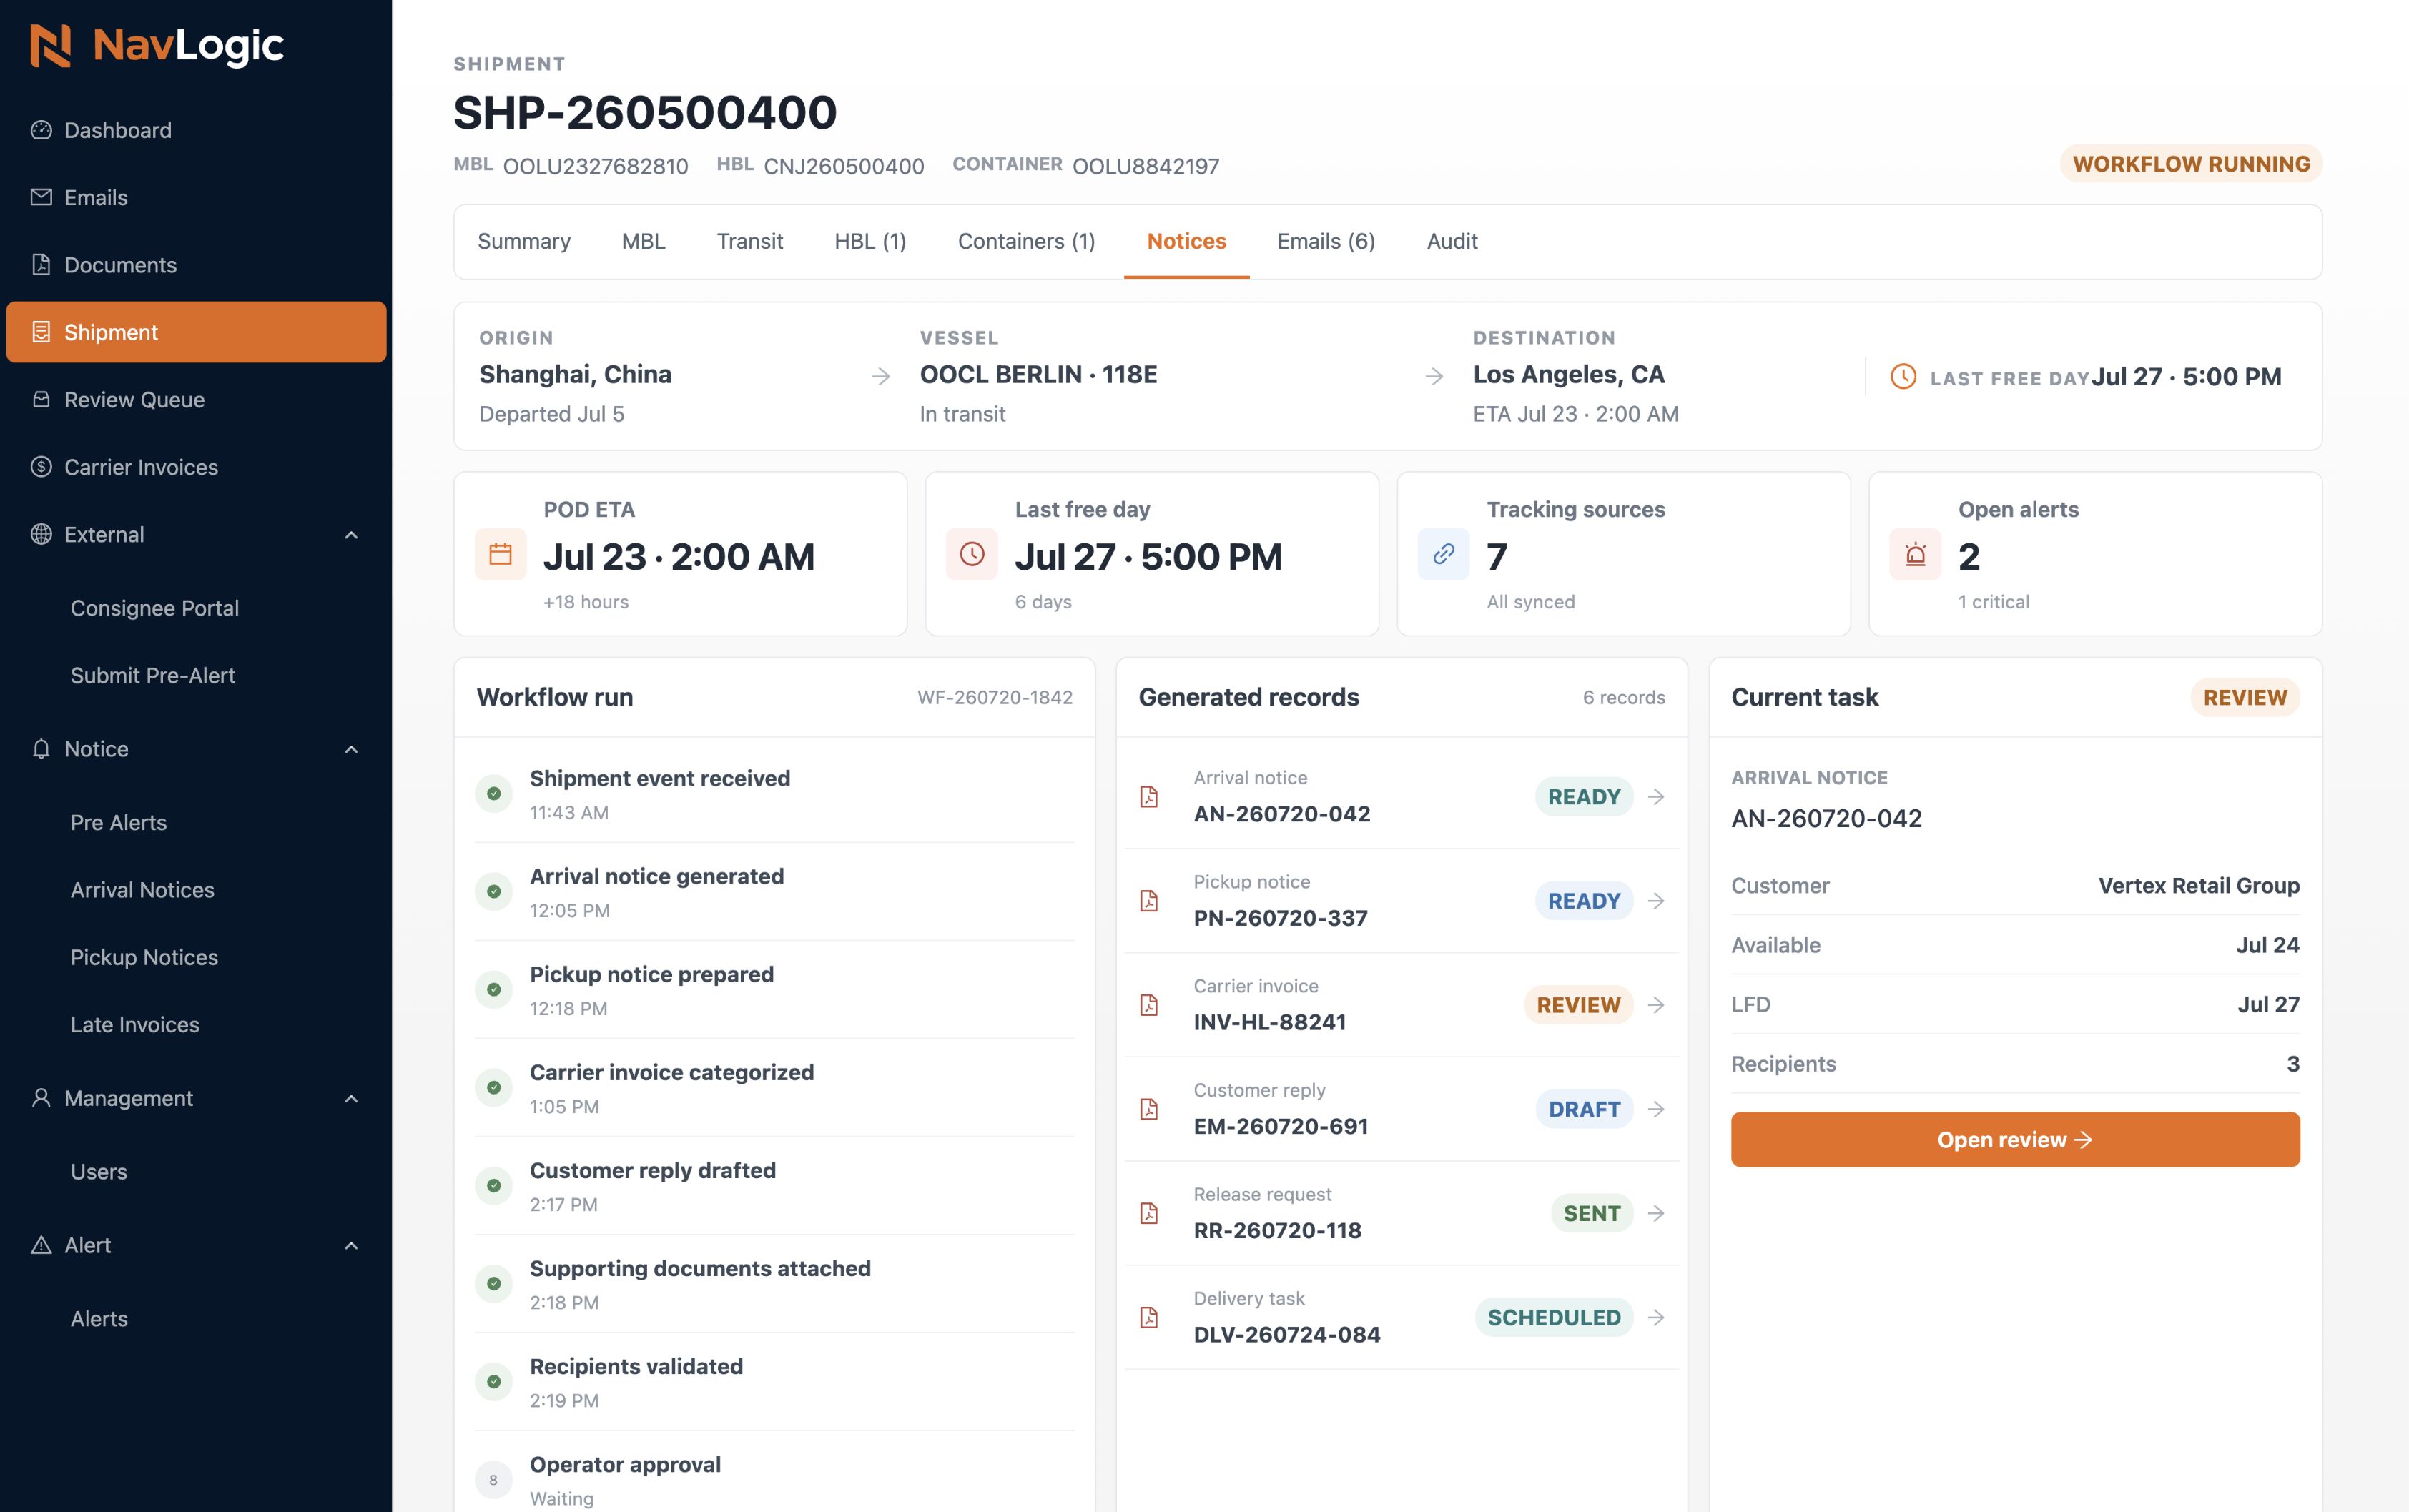Click the clock icon beside LAST FREE DAY

pos(1903,377)
